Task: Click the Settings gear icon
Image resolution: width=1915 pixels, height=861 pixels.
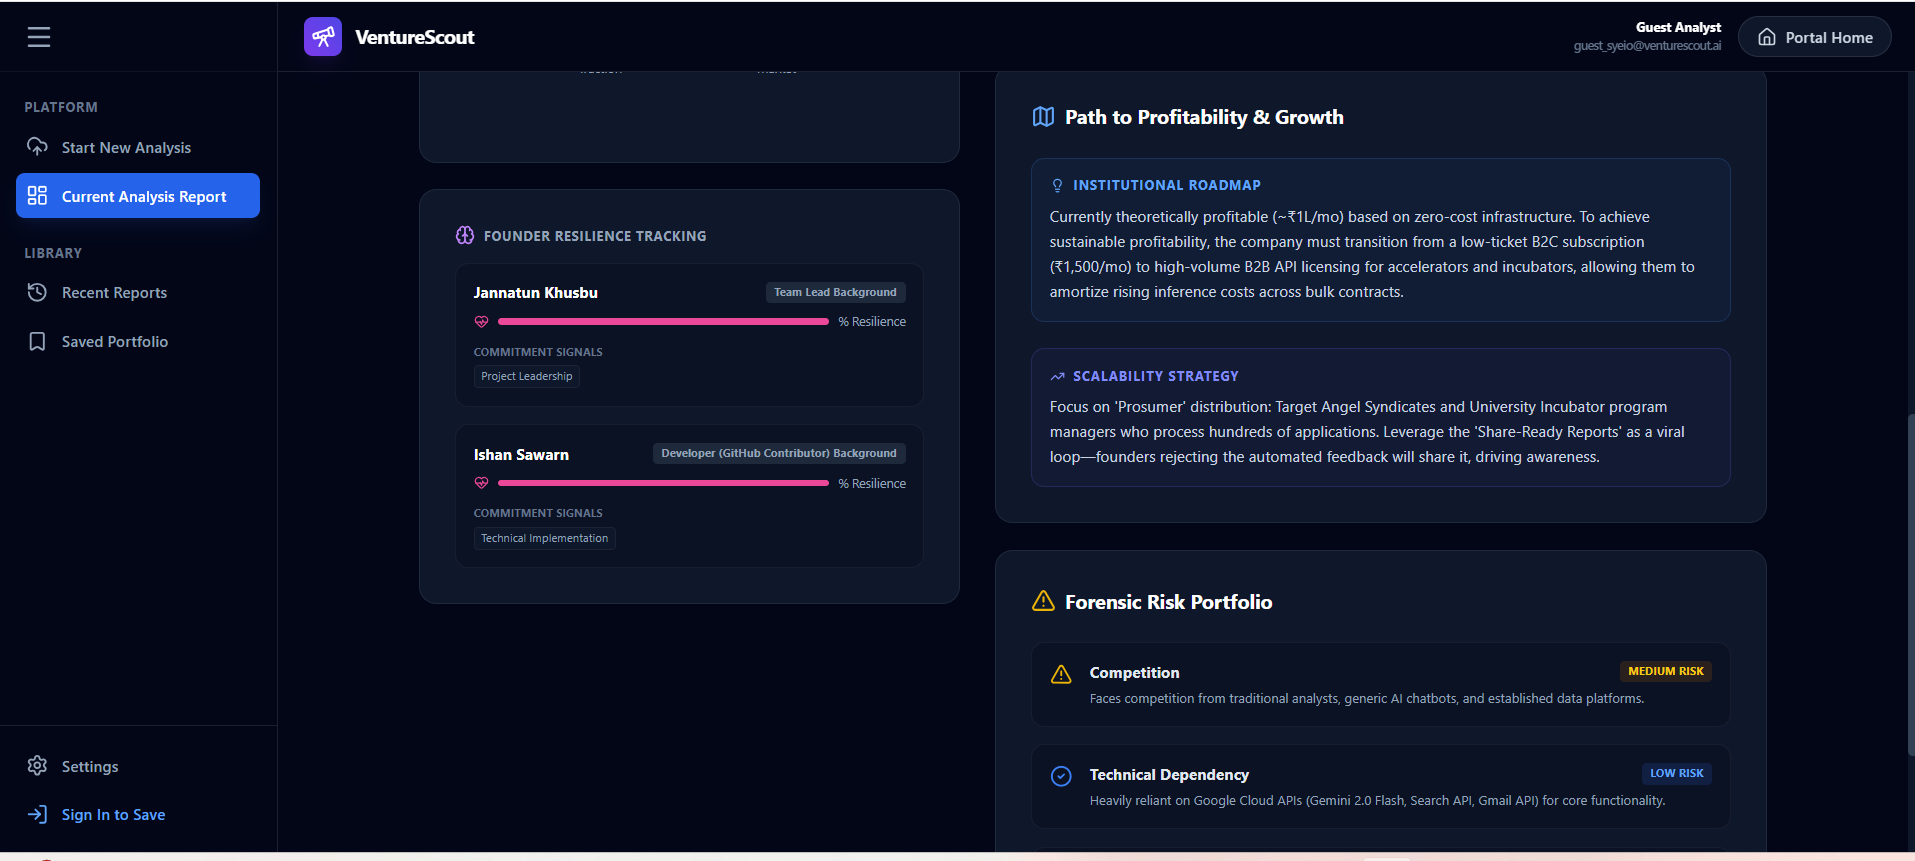Action: 38,766
